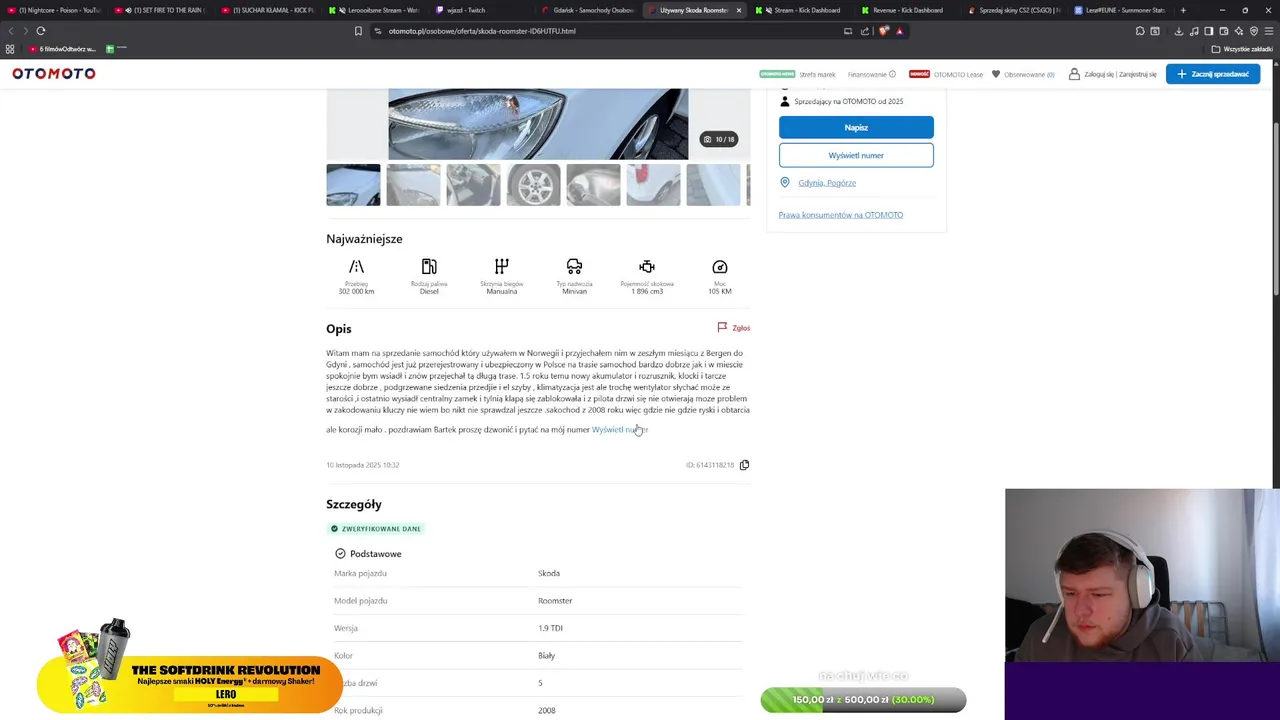The image size is (1280, 720).
Task: Open Prawa konsumentów na OTOMOTO link
Action: (x=841, y=215)
